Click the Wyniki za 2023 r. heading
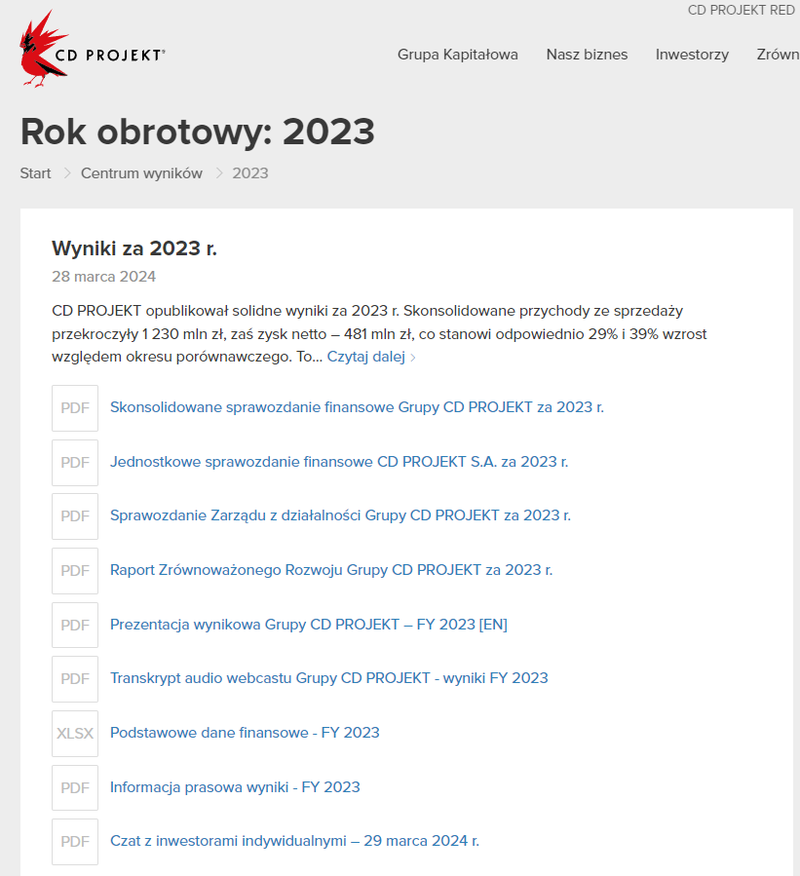The height and width of the screenshot is (876, 800). pyautogui.click(x=134, y=248)
